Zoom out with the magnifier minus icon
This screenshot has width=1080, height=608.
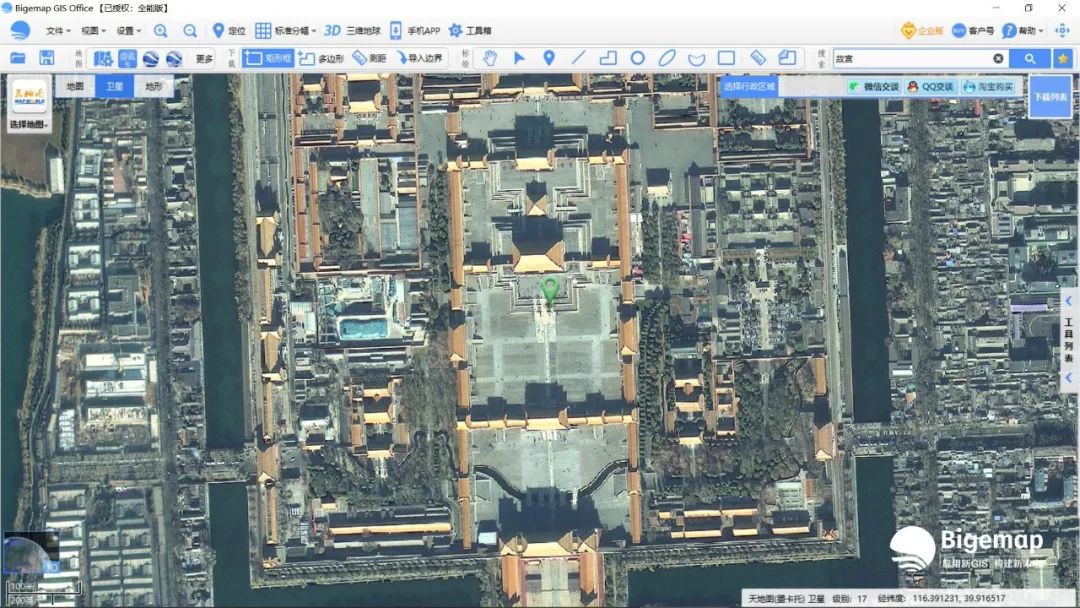[x=190, y=31]
